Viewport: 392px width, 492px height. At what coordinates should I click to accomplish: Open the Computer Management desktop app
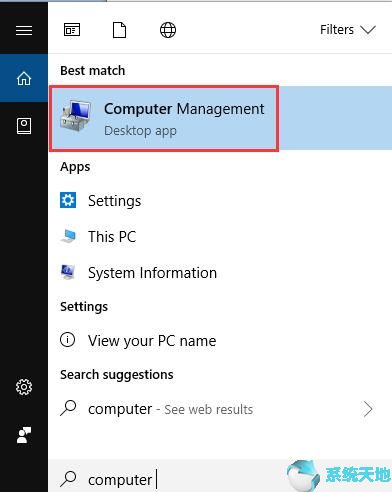(x=220, y=118)
